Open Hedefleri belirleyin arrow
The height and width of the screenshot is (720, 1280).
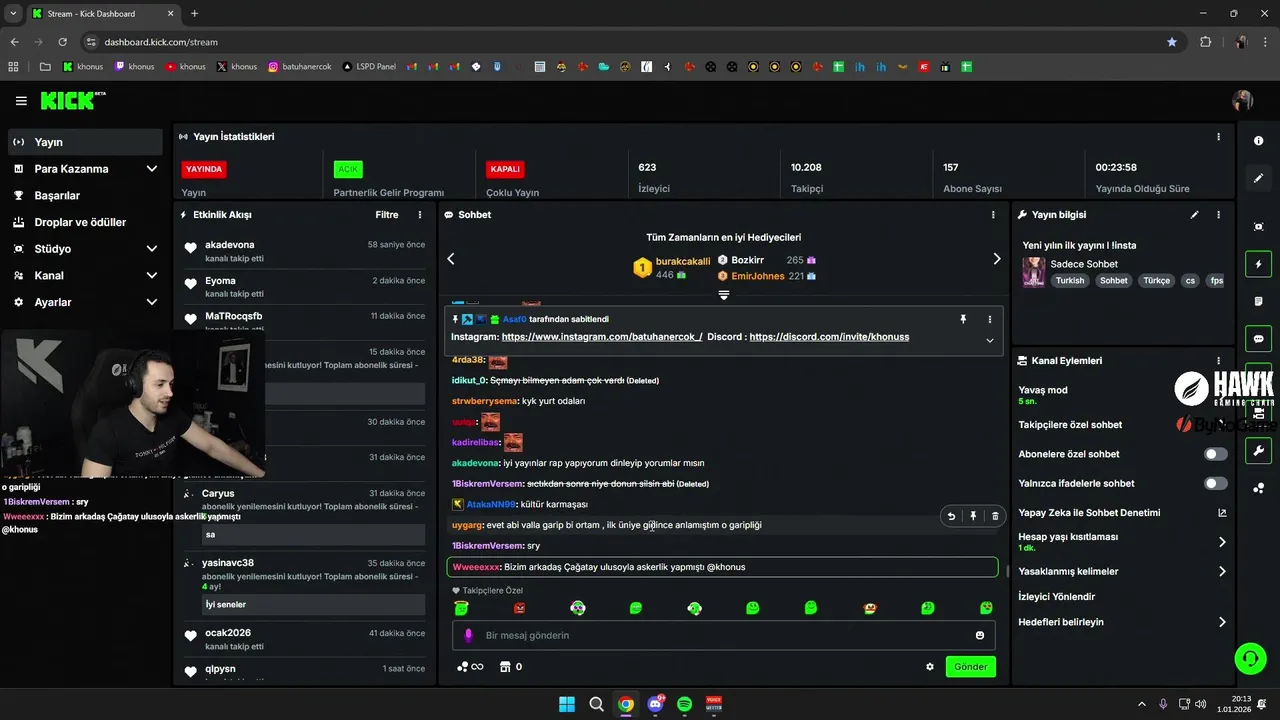coord(1222,622)
